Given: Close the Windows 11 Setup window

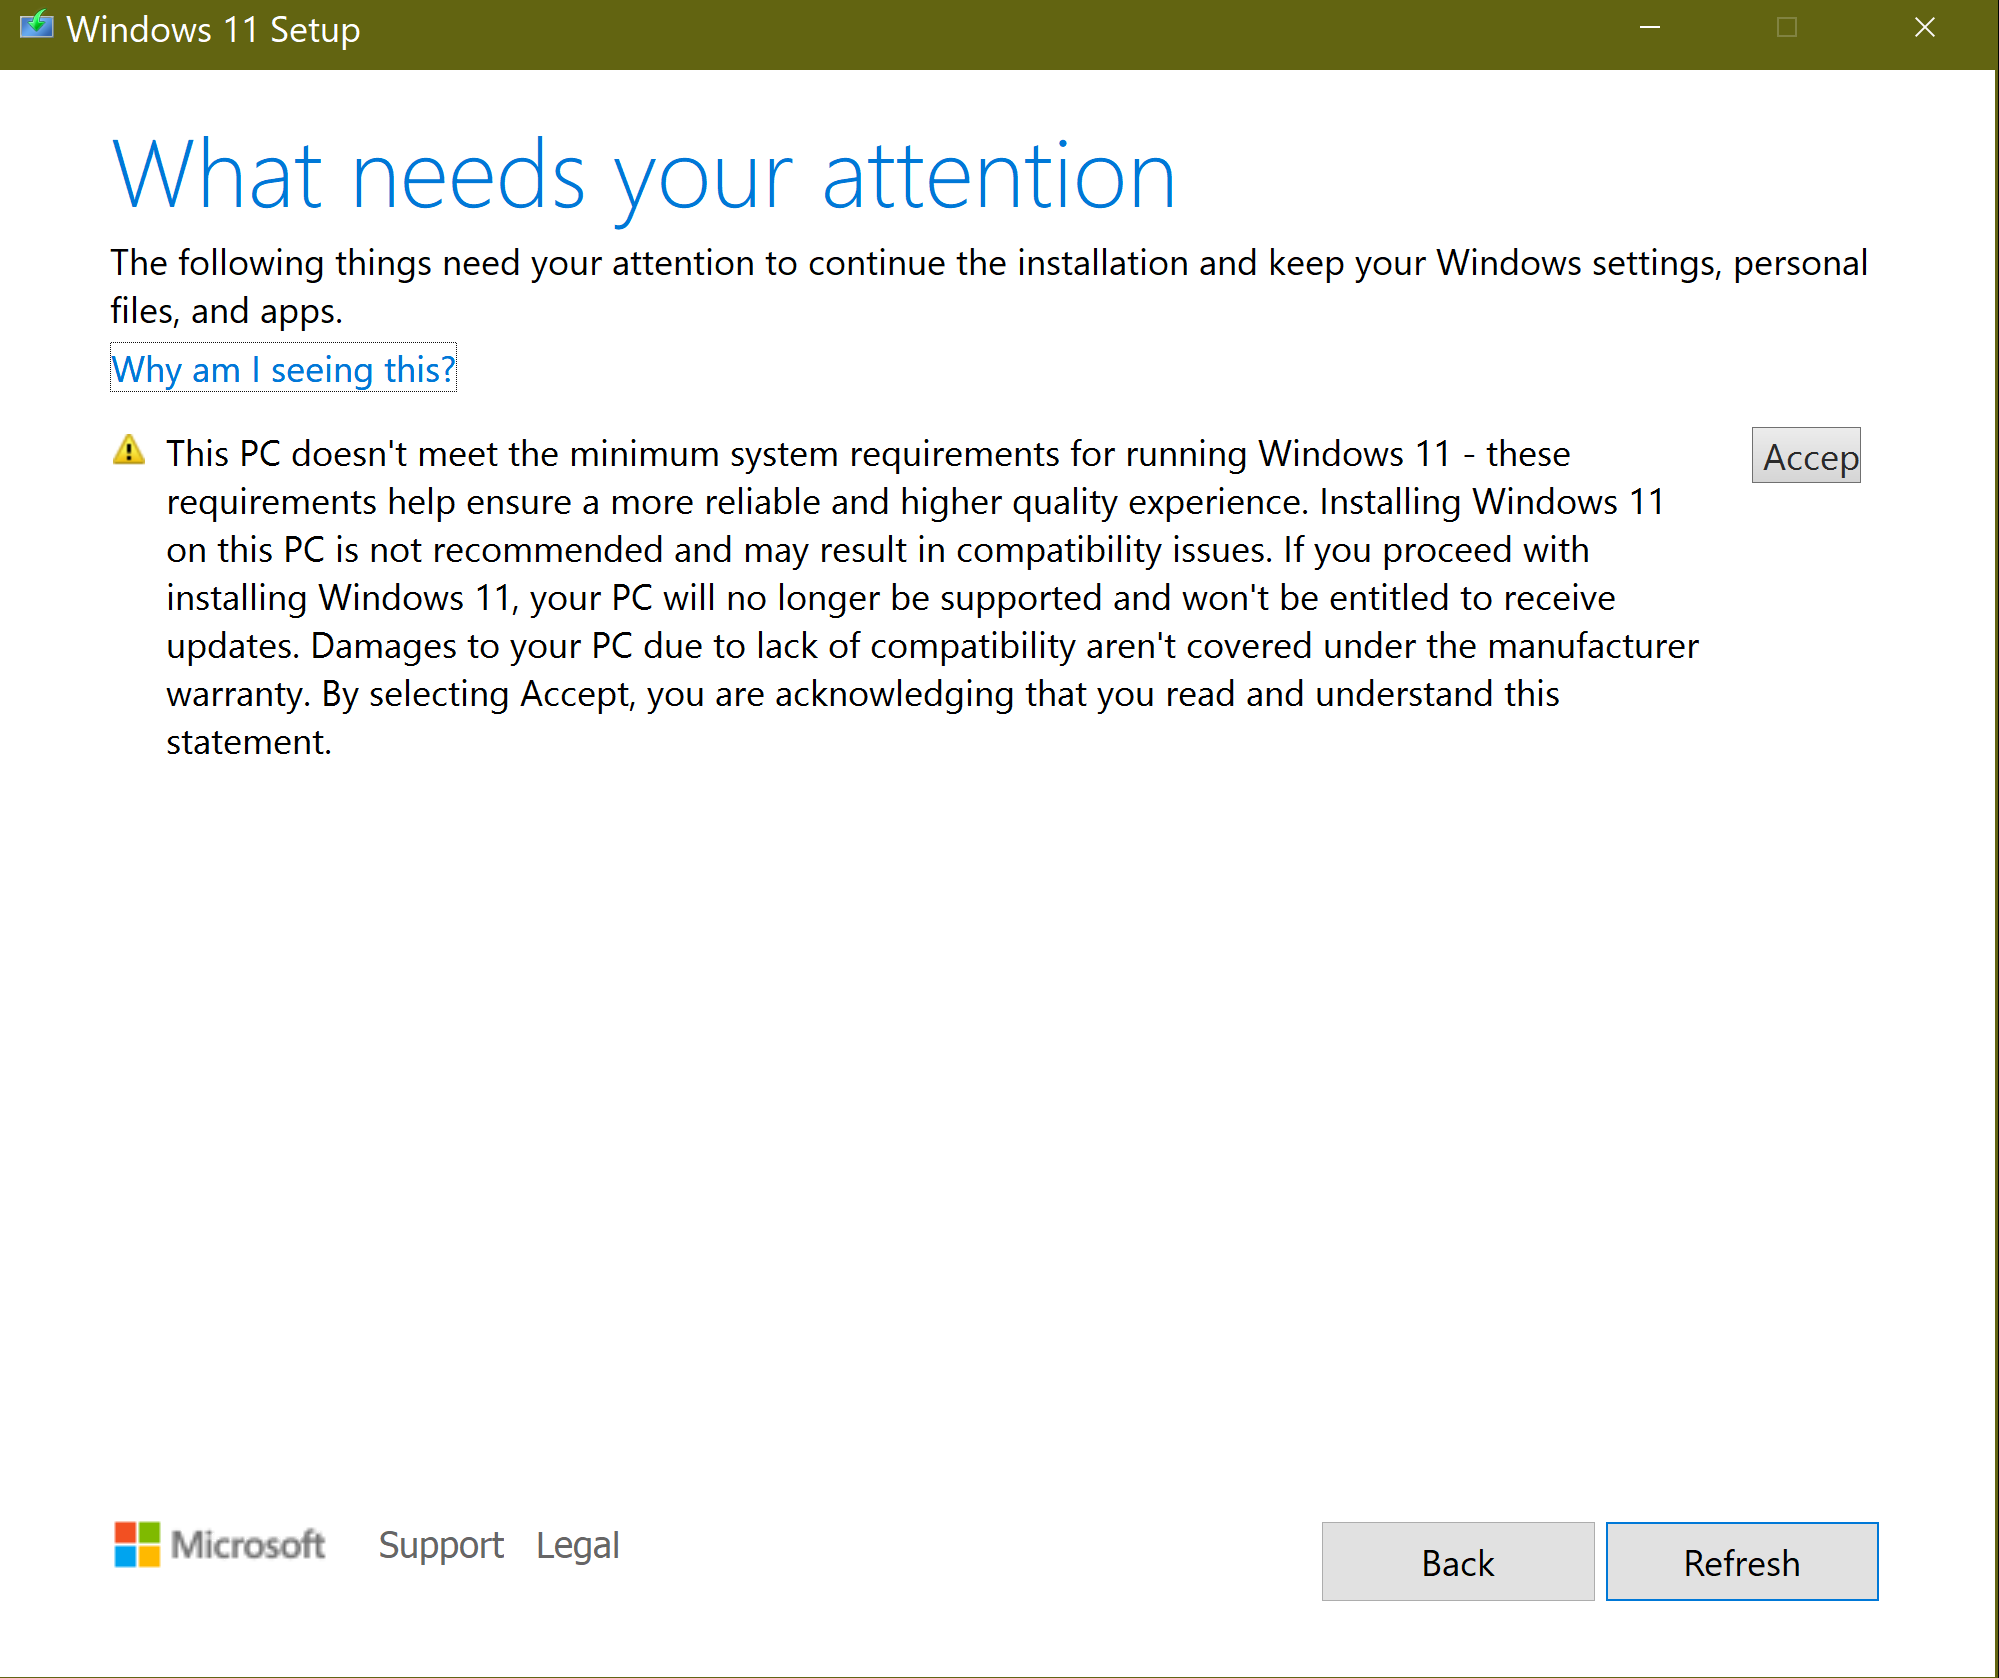Looking at the screenshot, I should tap(1924, 28).
